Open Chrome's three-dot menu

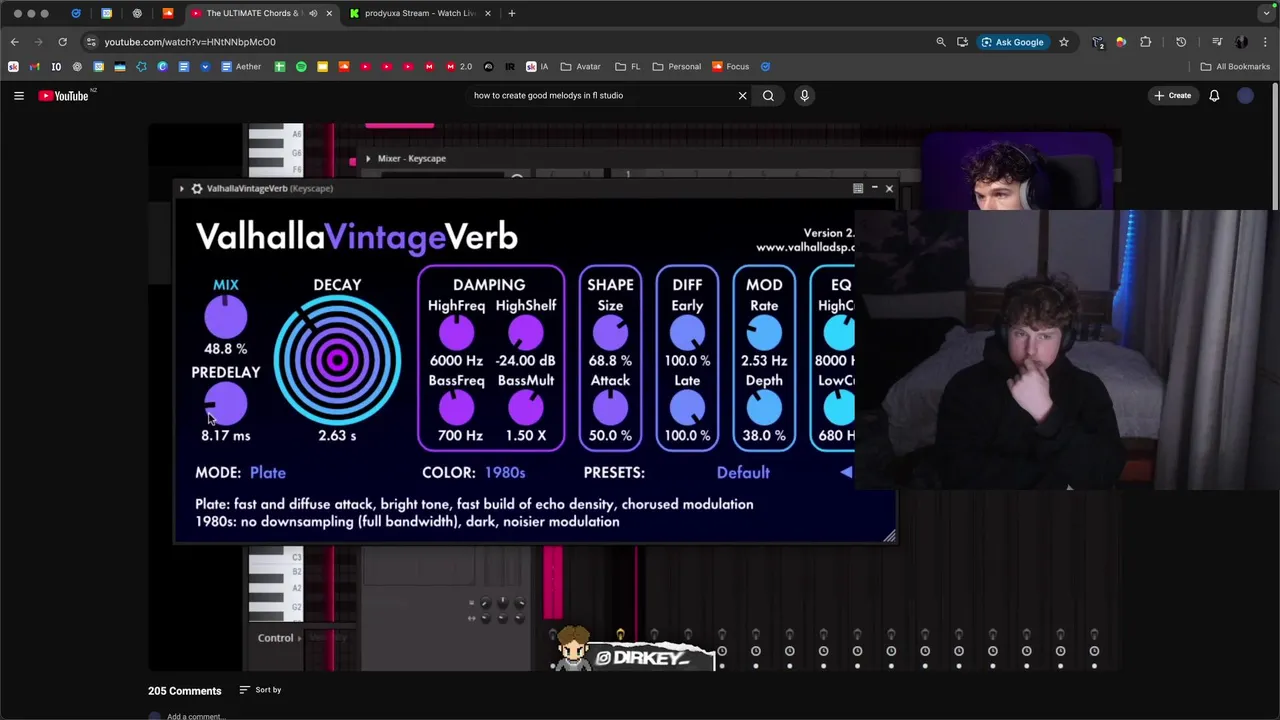pyautogui.click(x=1265, y=42)
